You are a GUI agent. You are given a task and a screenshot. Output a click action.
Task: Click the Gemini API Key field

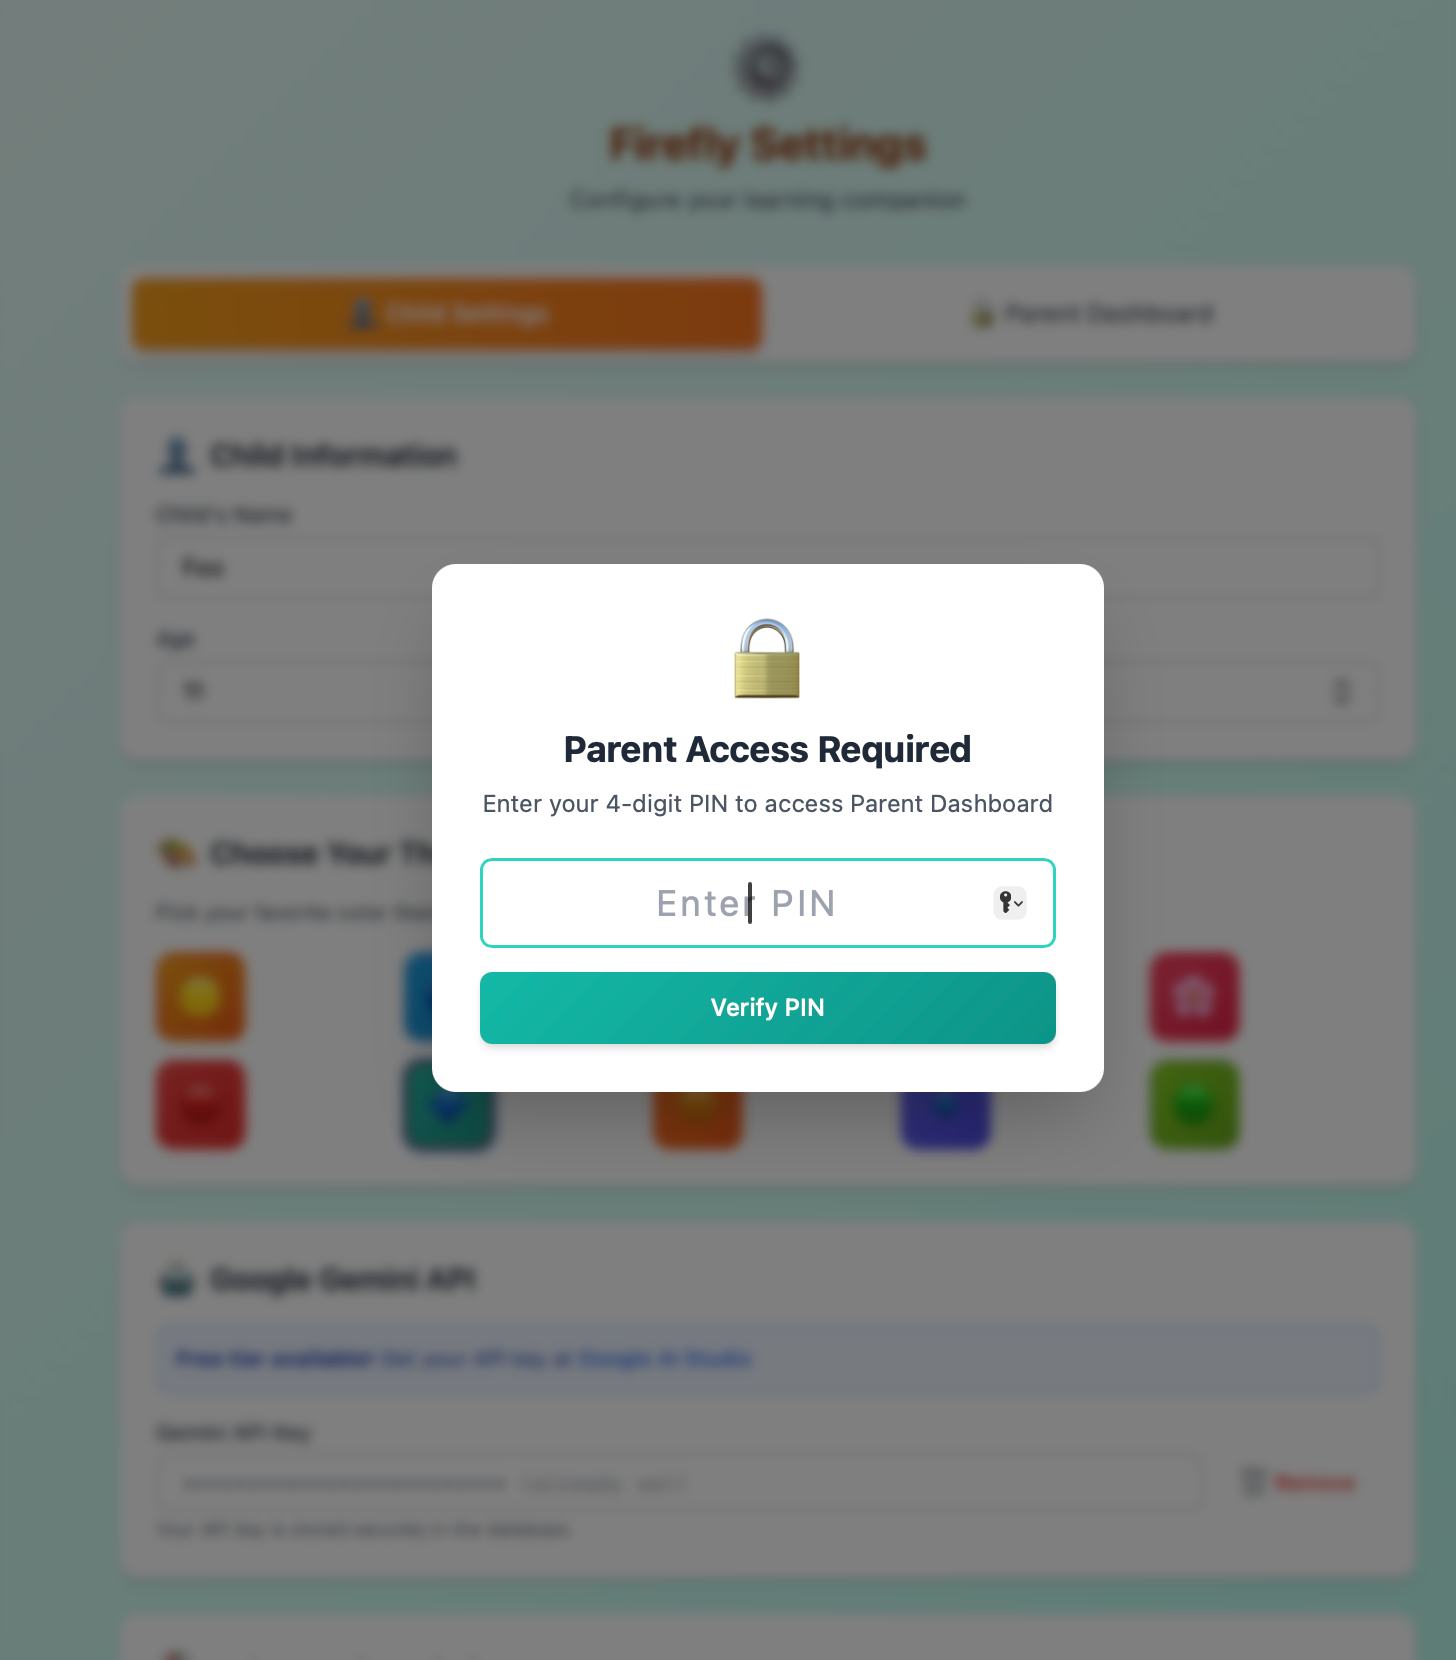tap(680, 1483)
